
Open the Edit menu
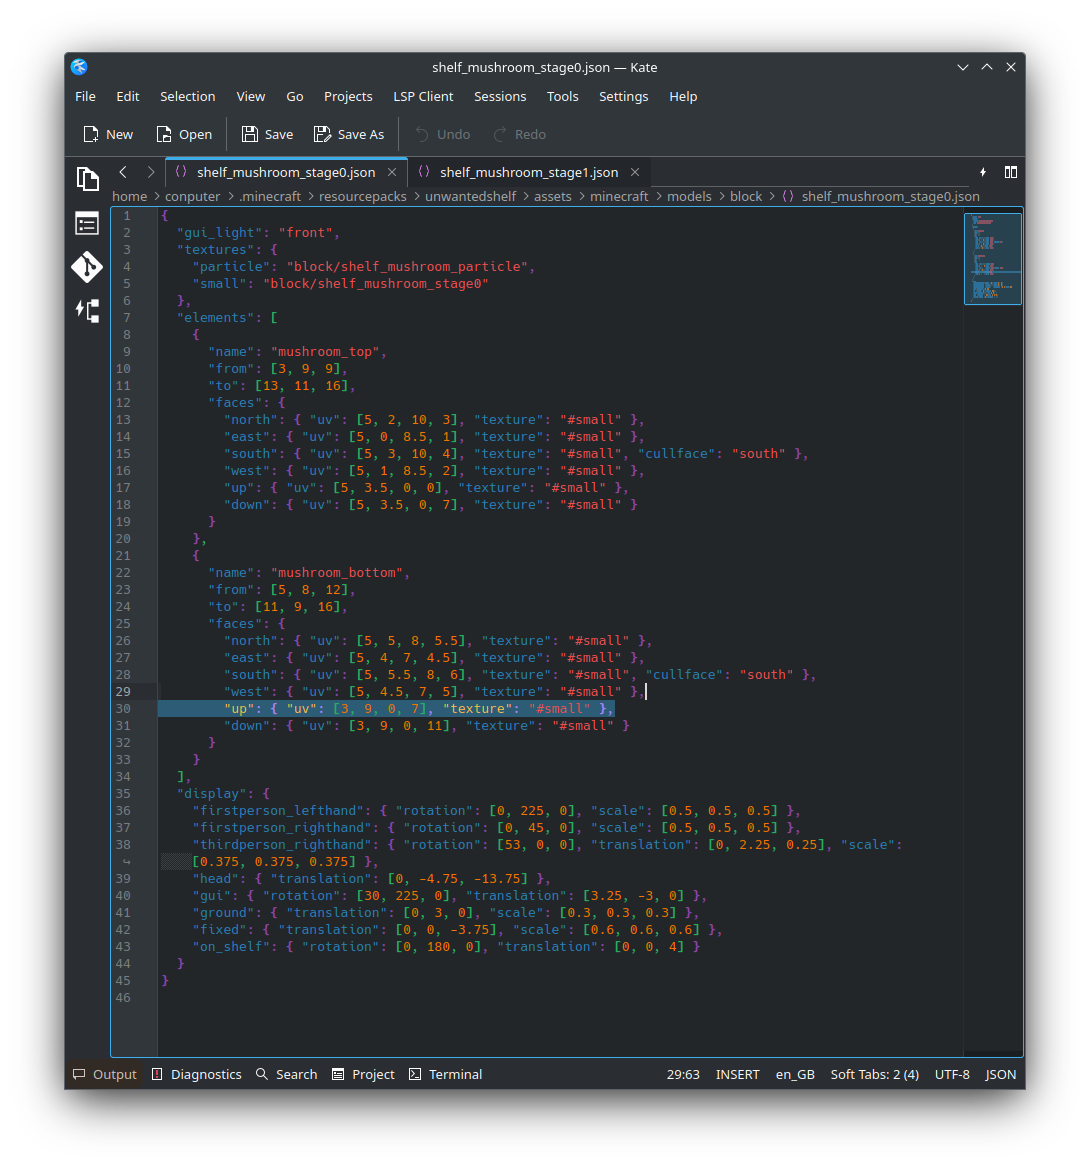tap(128, 97)
